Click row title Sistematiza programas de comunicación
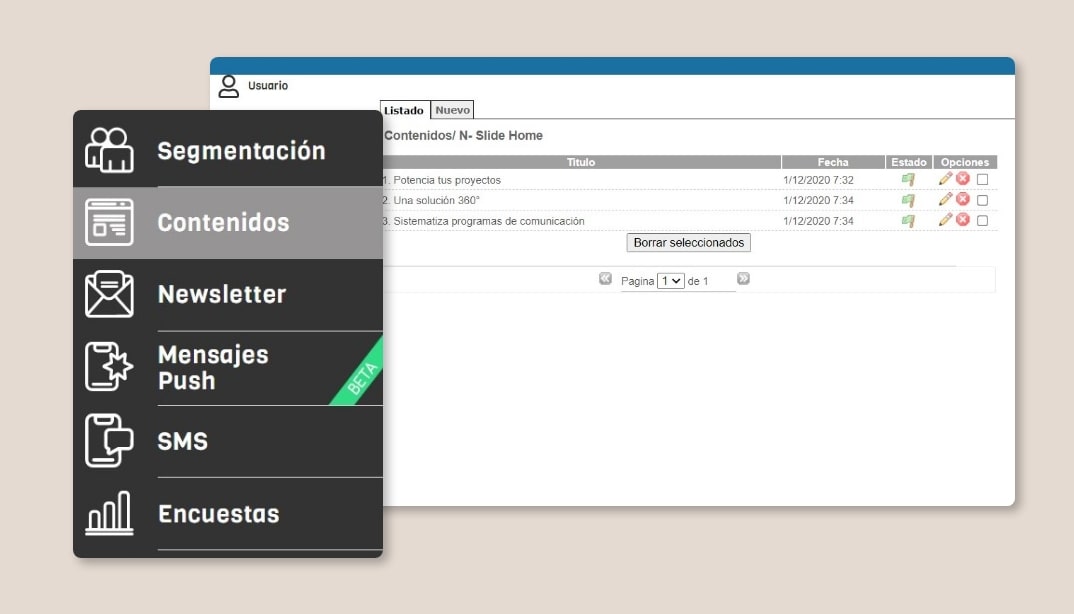Screen dimensions: 1074x614 tap(489, 221)
